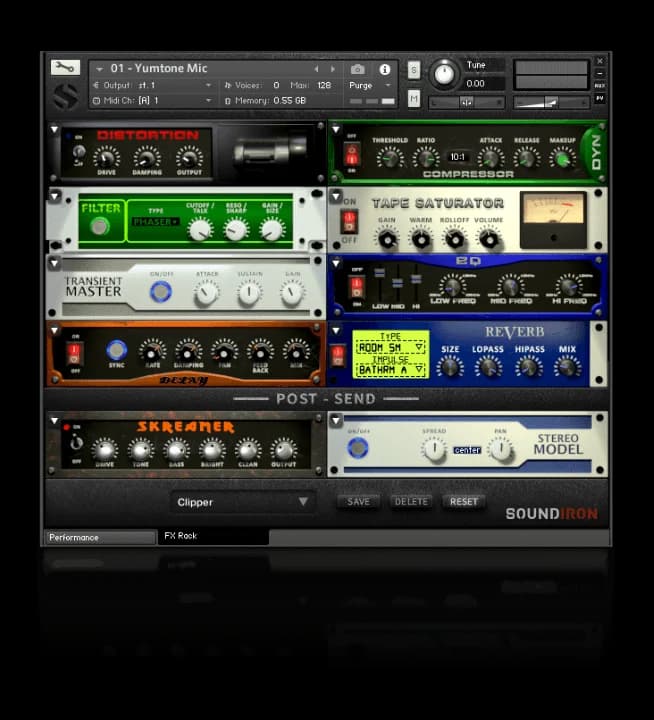Click the Tape Saturator VU meter

point(553,220)
